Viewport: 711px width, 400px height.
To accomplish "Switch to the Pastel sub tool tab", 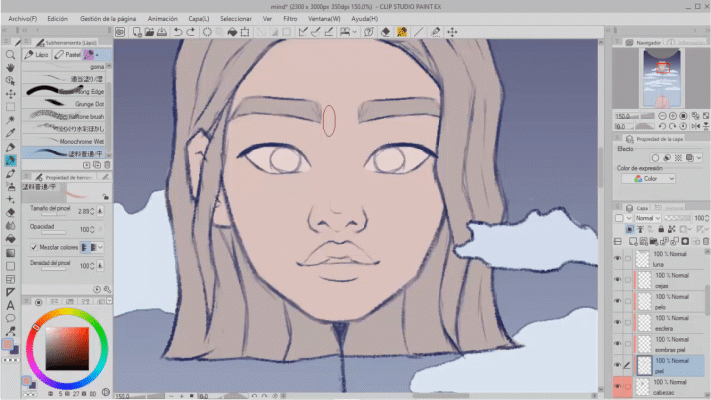I will pyautogui.click(x=68, y=56).
